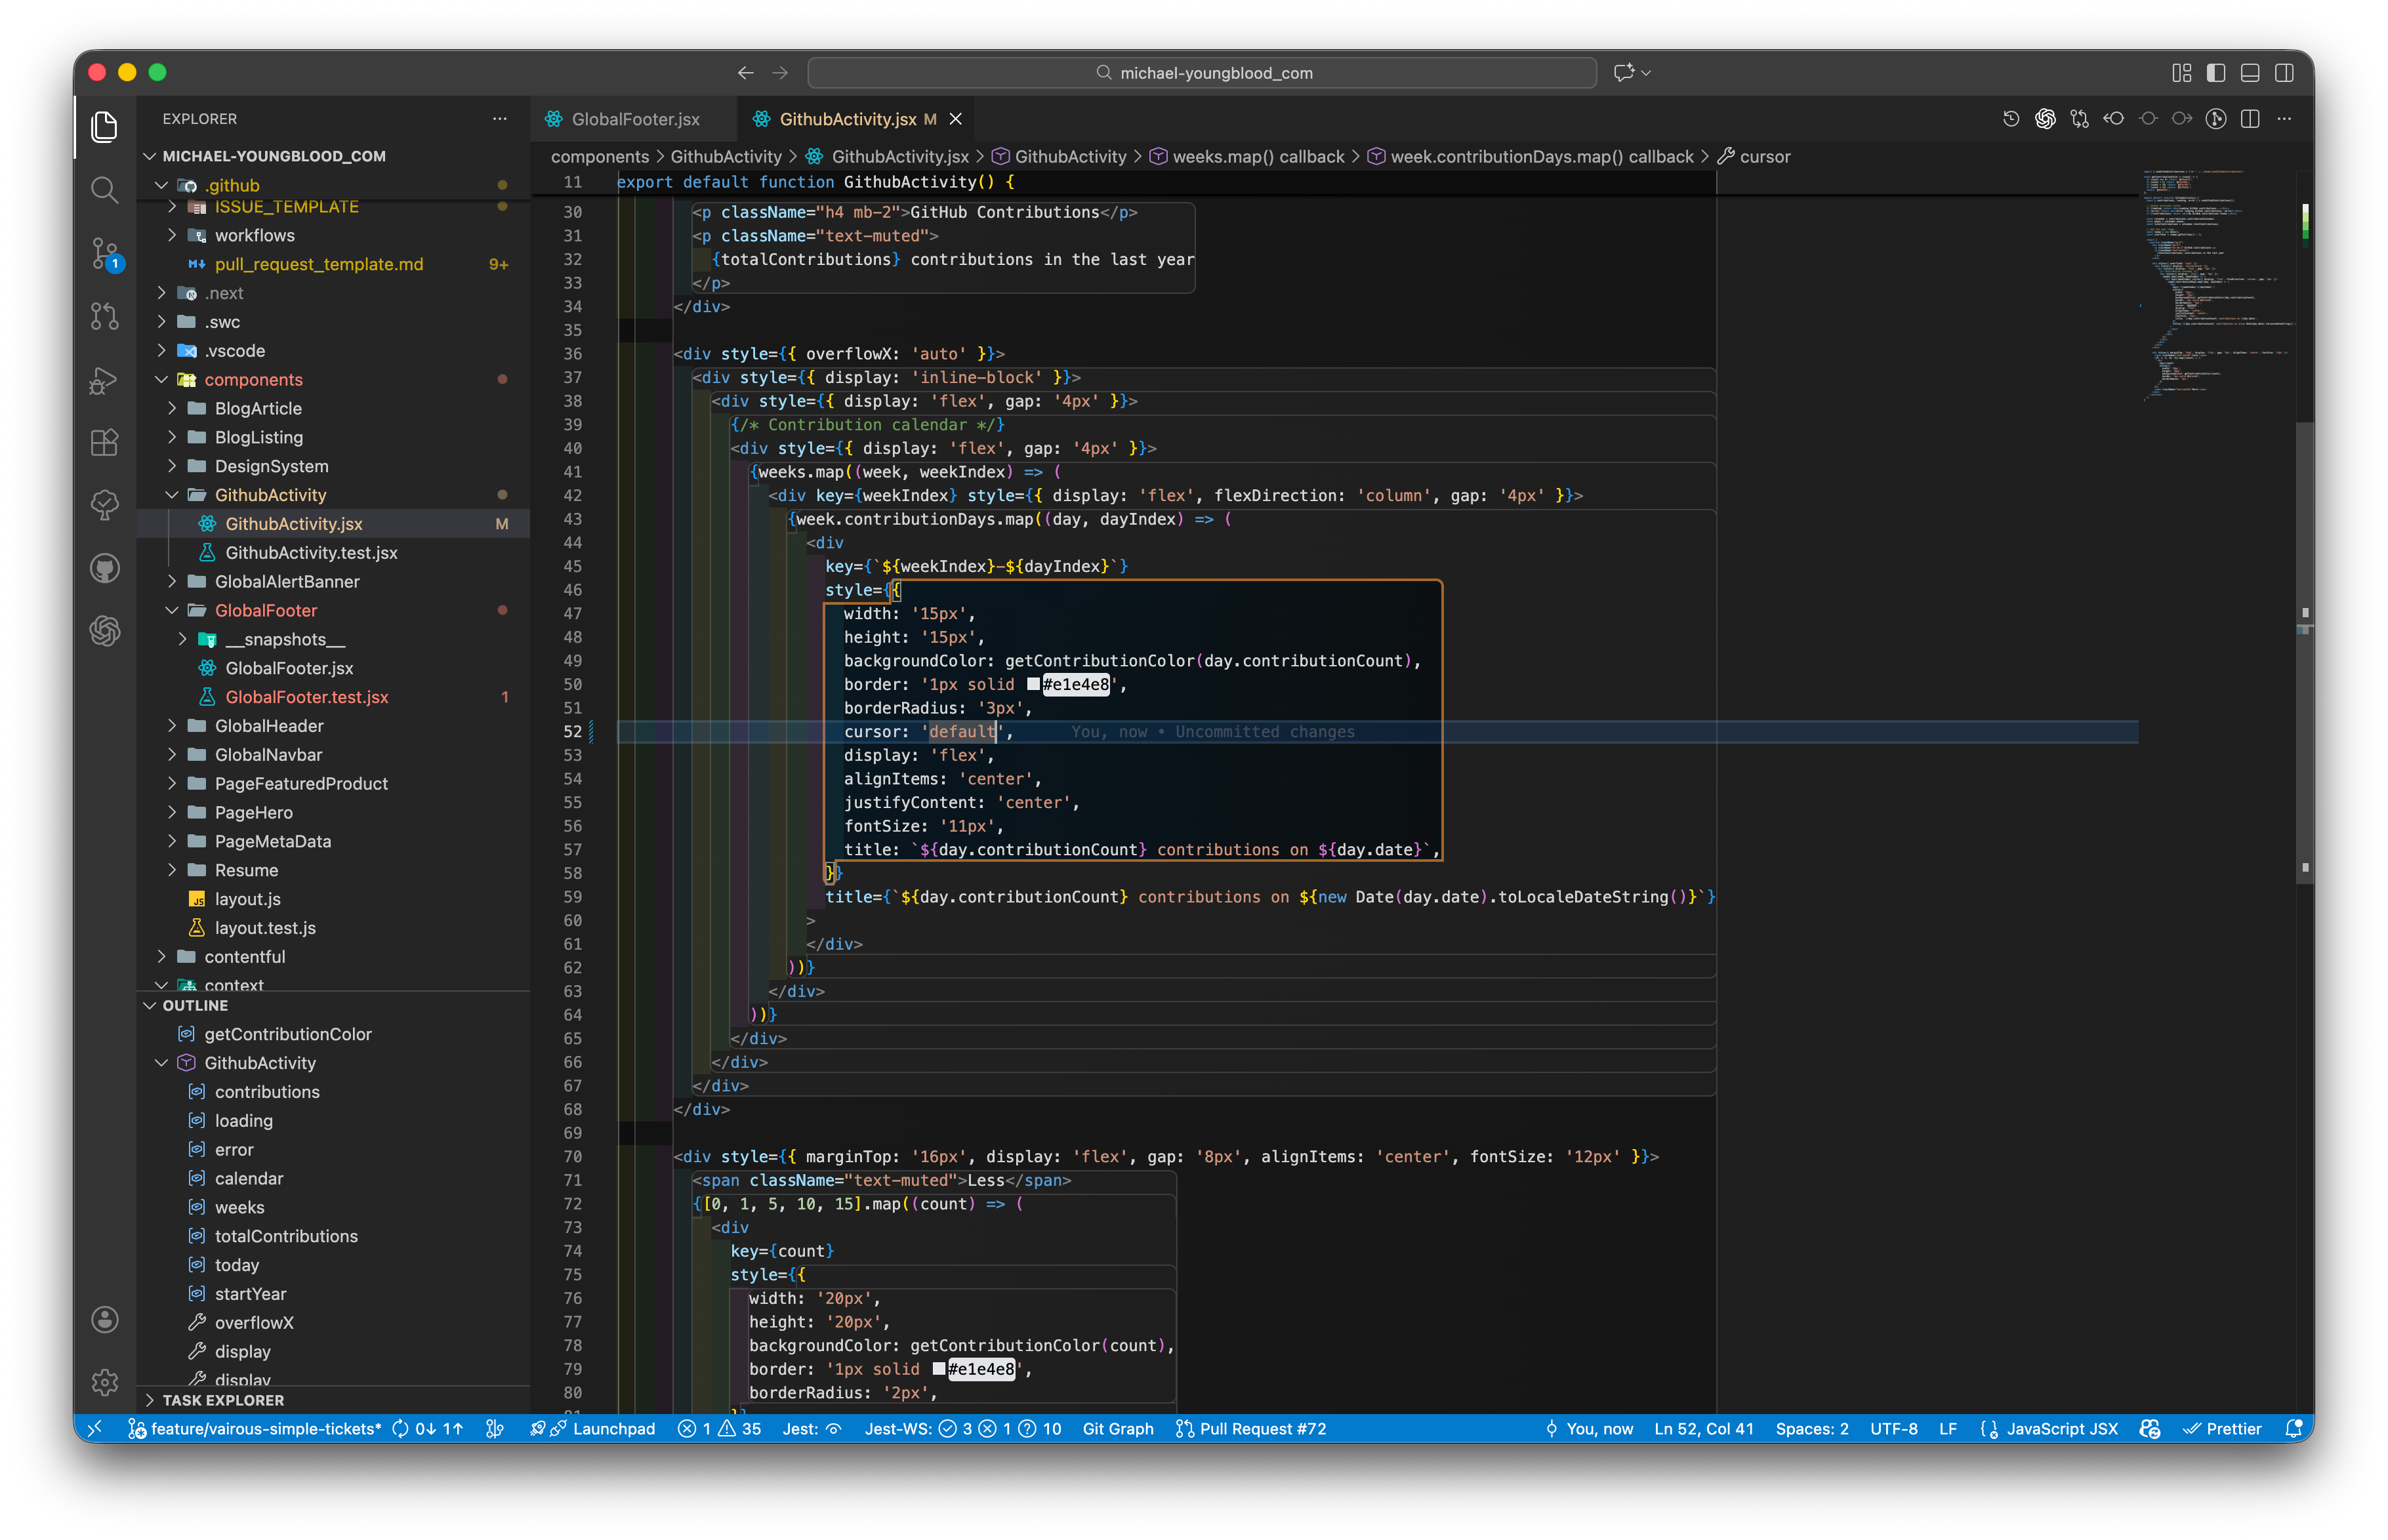
Task: Toggle Primary Side Bar visibility
Action: (x=2216, y=73)
